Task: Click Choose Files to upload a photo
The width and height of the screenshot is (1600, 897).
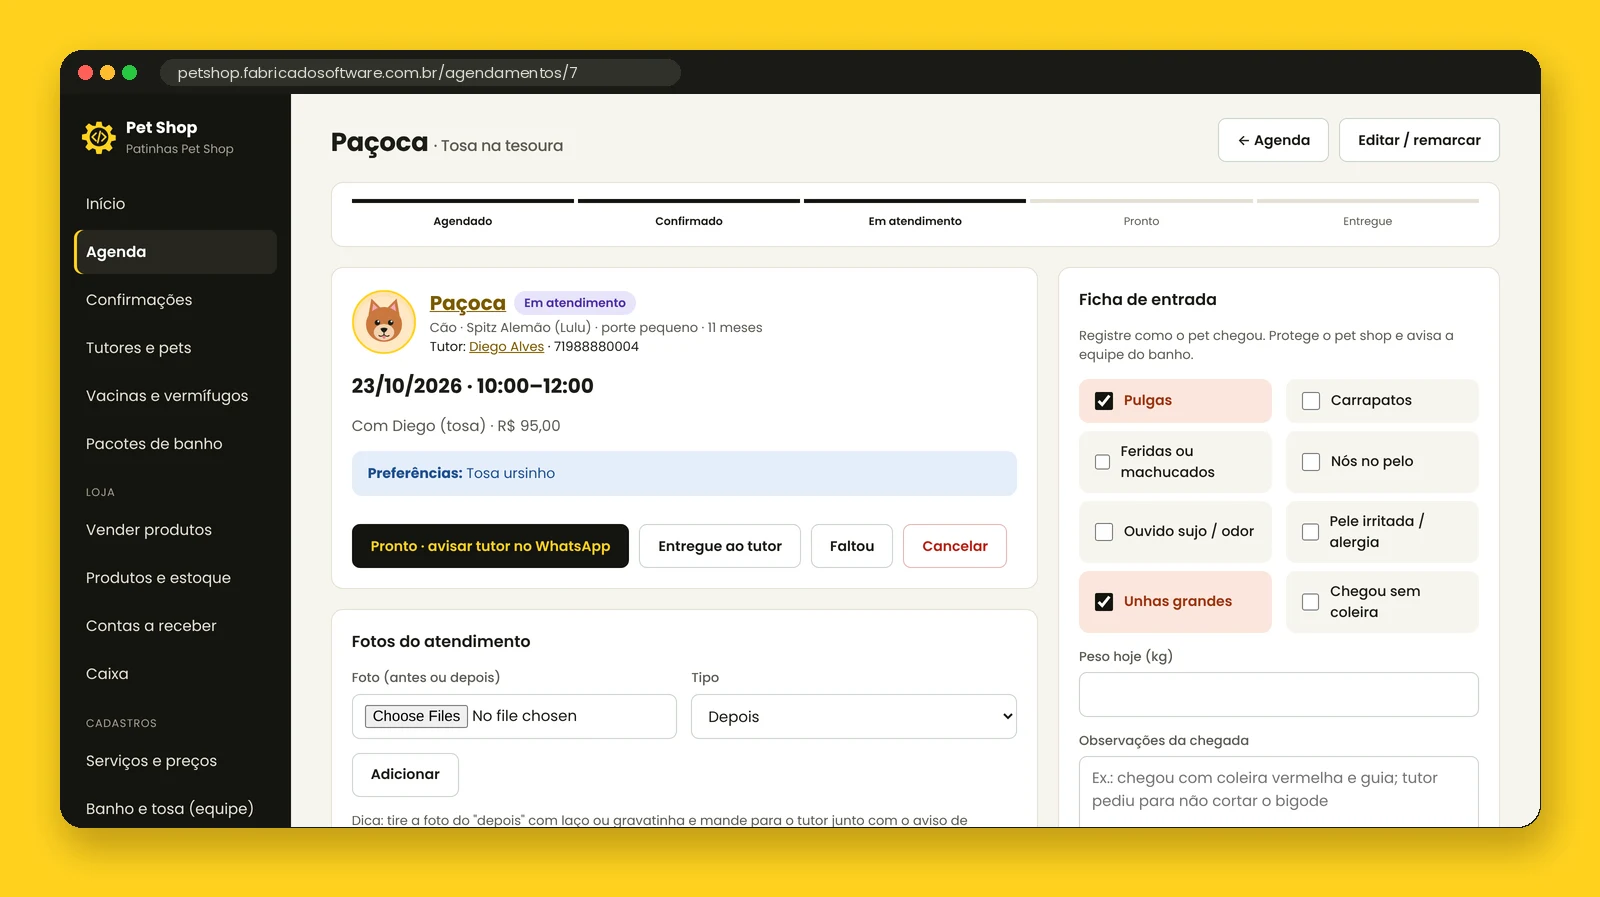Action: [416, 716]
